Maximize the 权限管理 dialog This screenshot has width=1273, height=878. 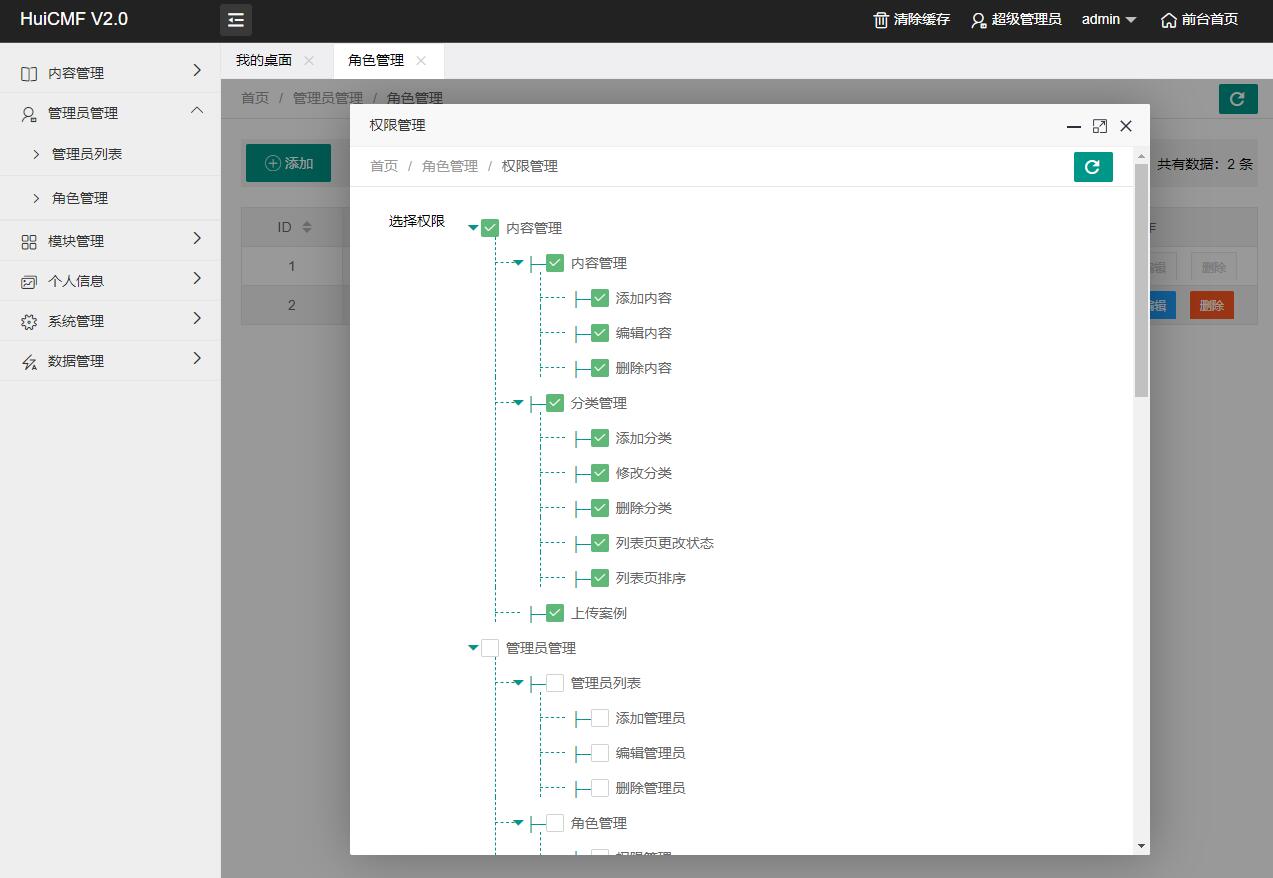point(1100,126)
